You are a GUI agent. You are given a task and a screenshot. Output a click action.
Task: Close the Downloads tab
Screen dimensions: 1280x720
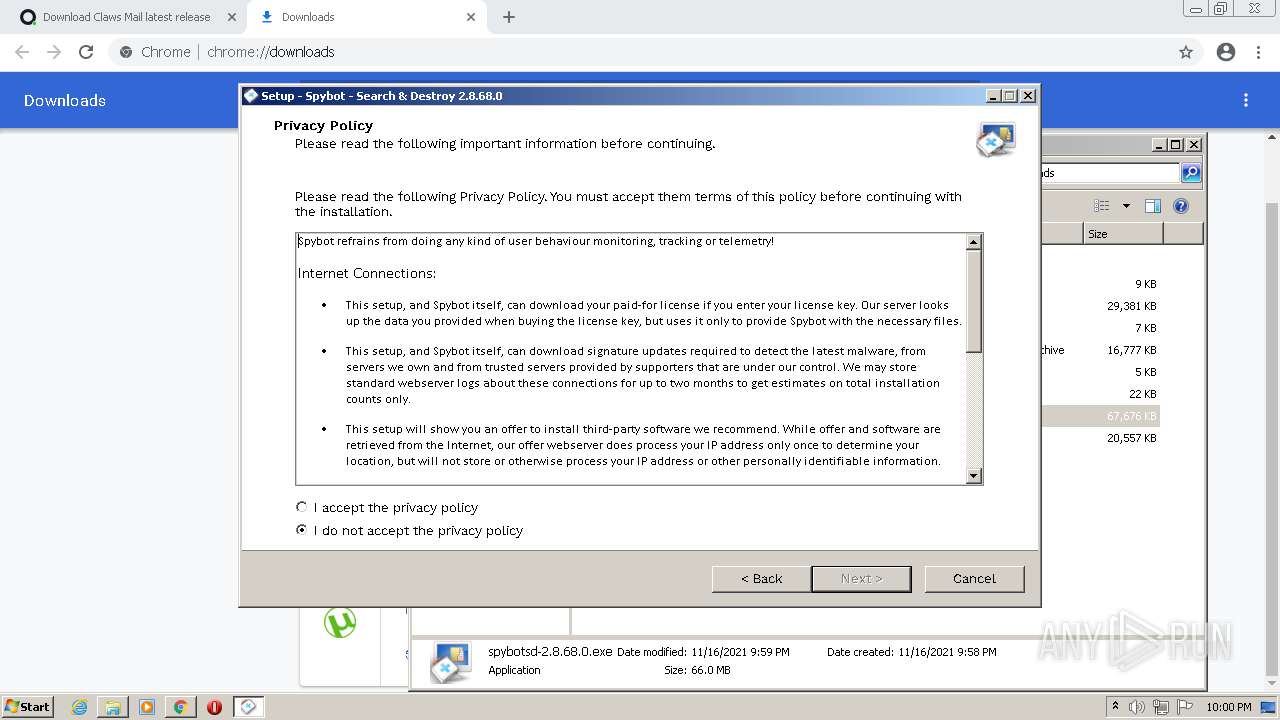tap(471, 17)
